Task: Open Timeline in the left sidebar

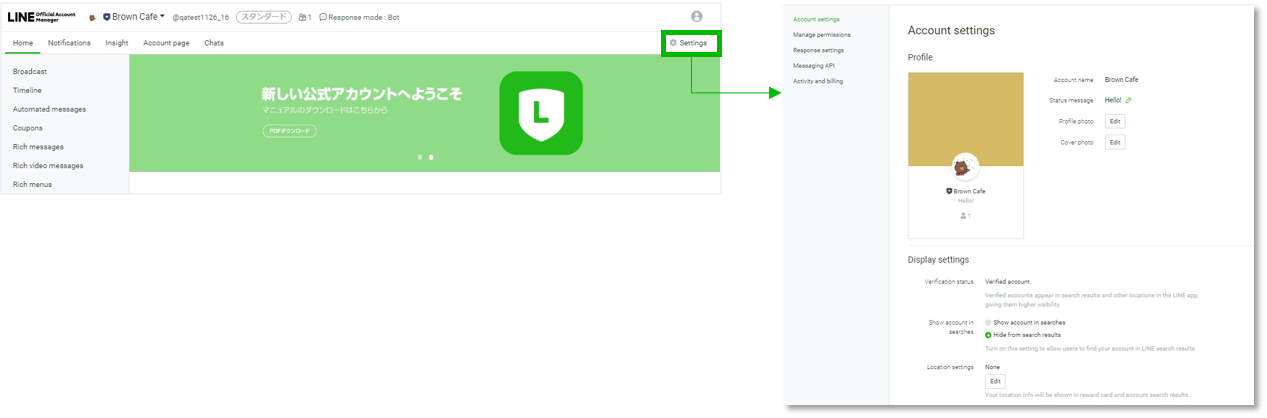Action: [27, 90]
